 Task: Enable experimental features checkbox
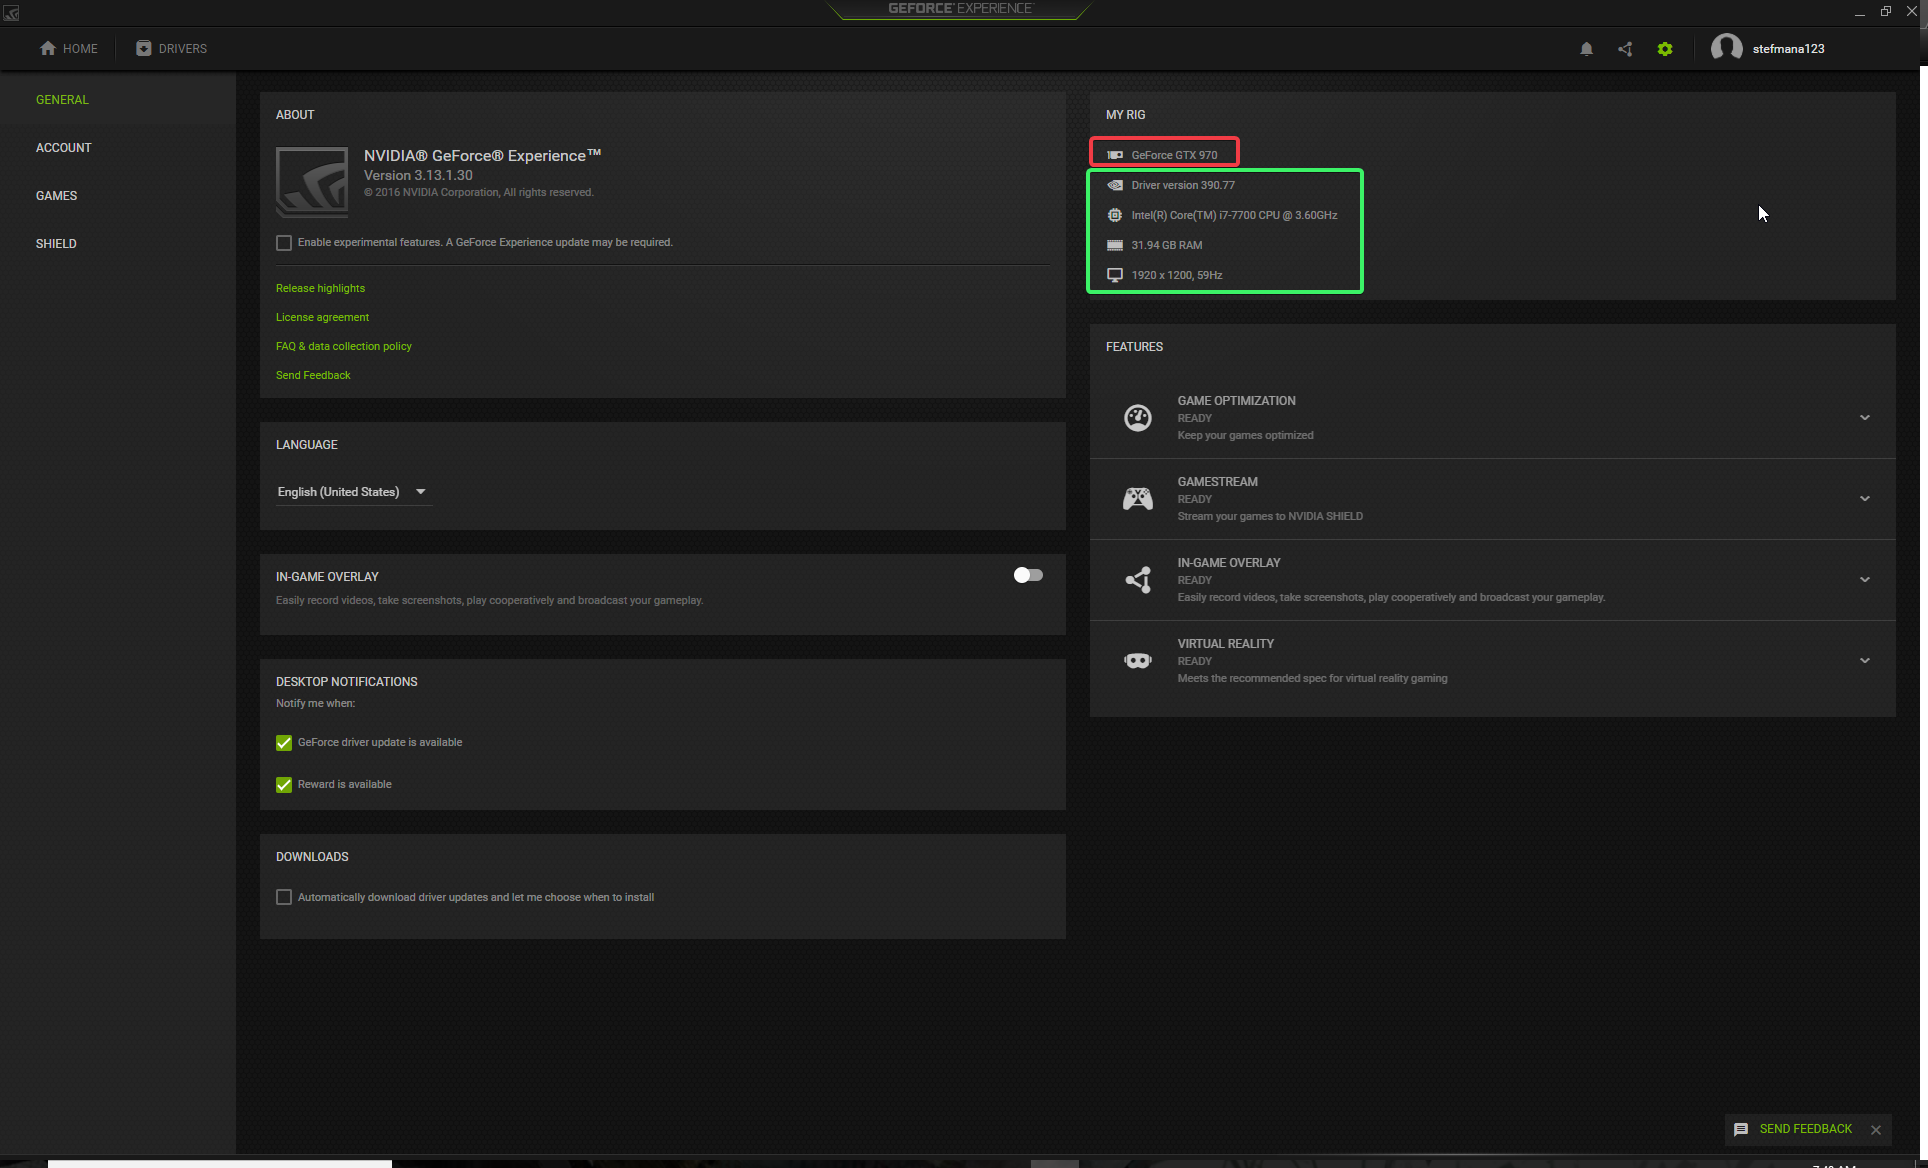point(284,243)
